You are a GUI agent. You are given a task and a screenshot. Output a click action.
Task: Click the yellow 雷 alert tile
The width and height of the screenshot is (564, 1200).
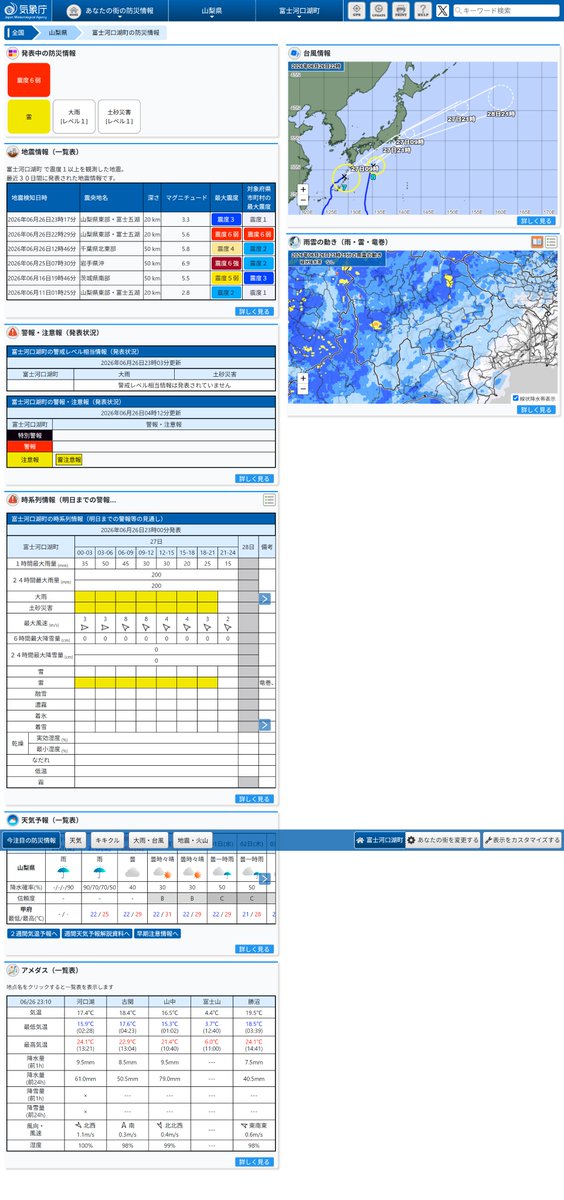(27, 116)
